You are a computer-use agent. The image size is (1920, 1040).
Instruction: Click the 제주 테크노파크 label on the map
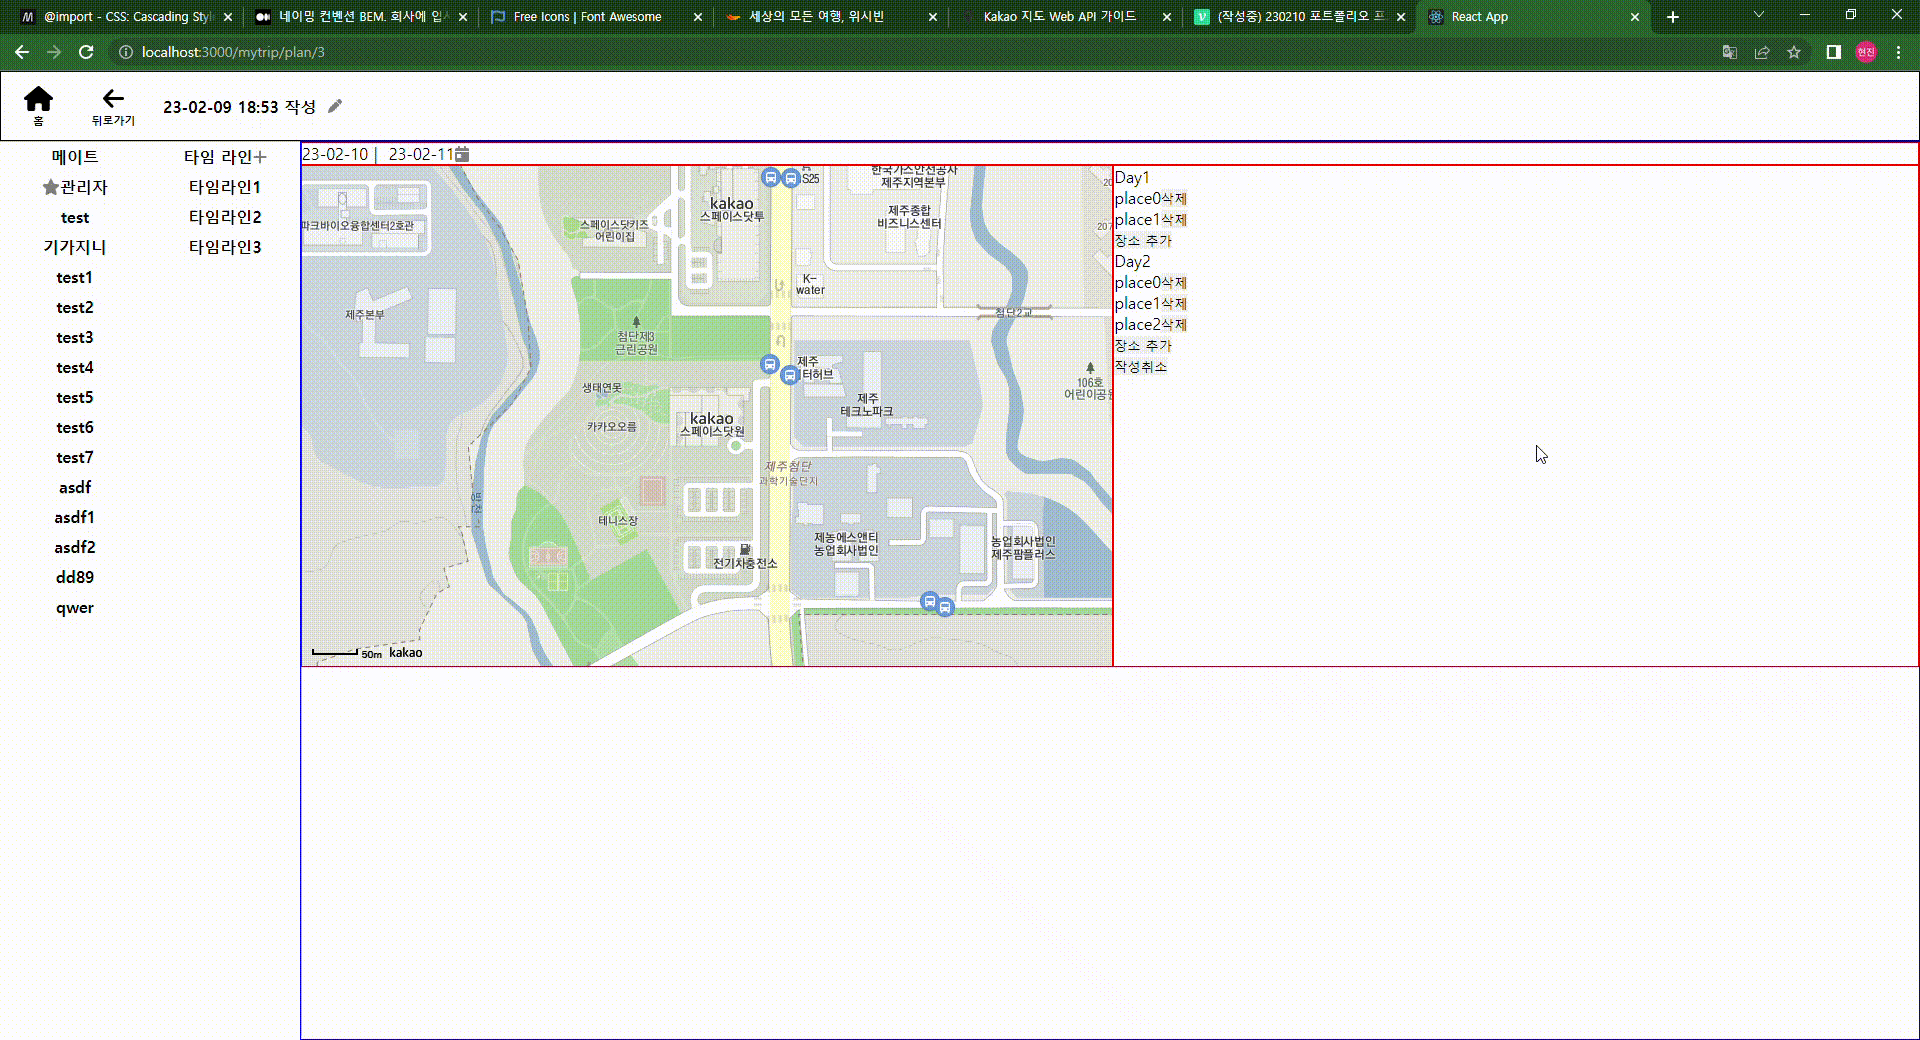[867, 405]
